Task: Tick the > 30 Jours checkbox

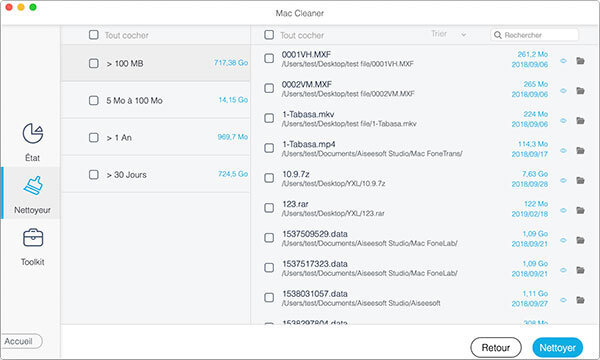Action: (x=94, y=174)
